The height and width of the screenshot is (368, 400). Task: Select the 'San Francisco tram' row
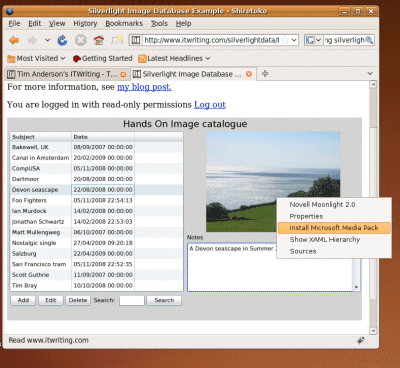point(97,264)
